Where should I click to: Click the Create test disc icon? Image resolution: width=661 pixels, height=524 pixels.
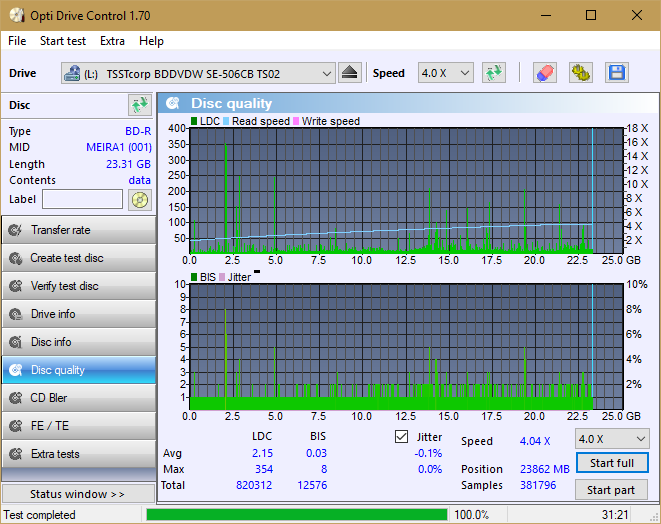16,258
